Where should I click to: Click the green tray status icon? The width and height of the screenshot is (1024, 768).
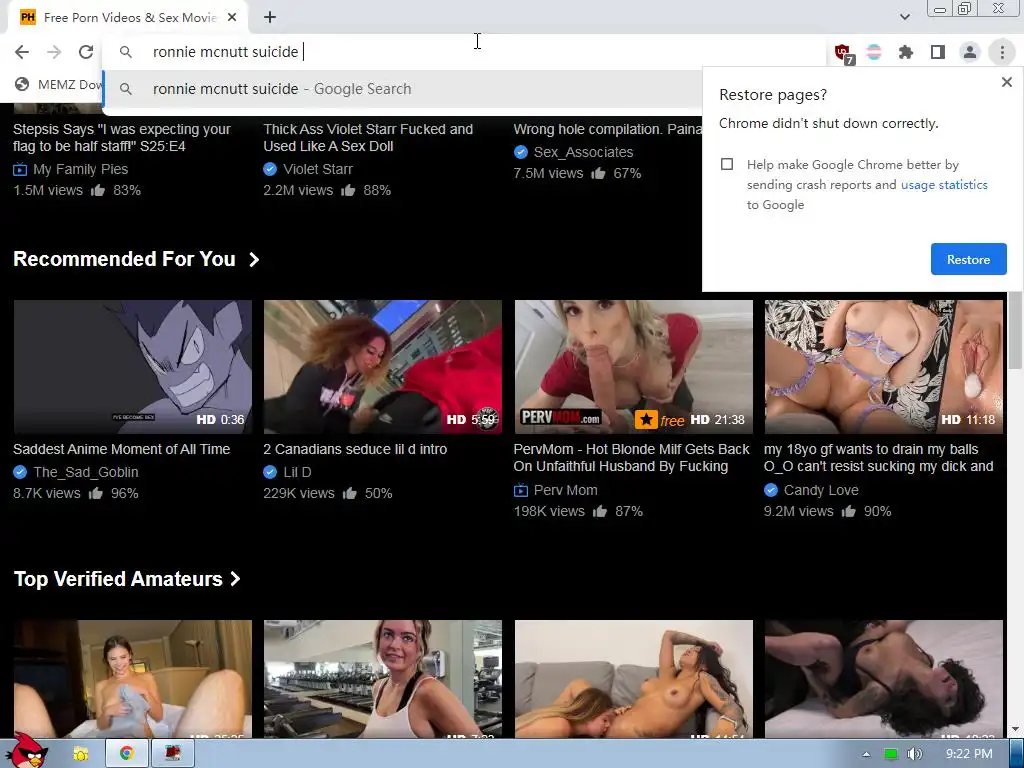point(890,754)
